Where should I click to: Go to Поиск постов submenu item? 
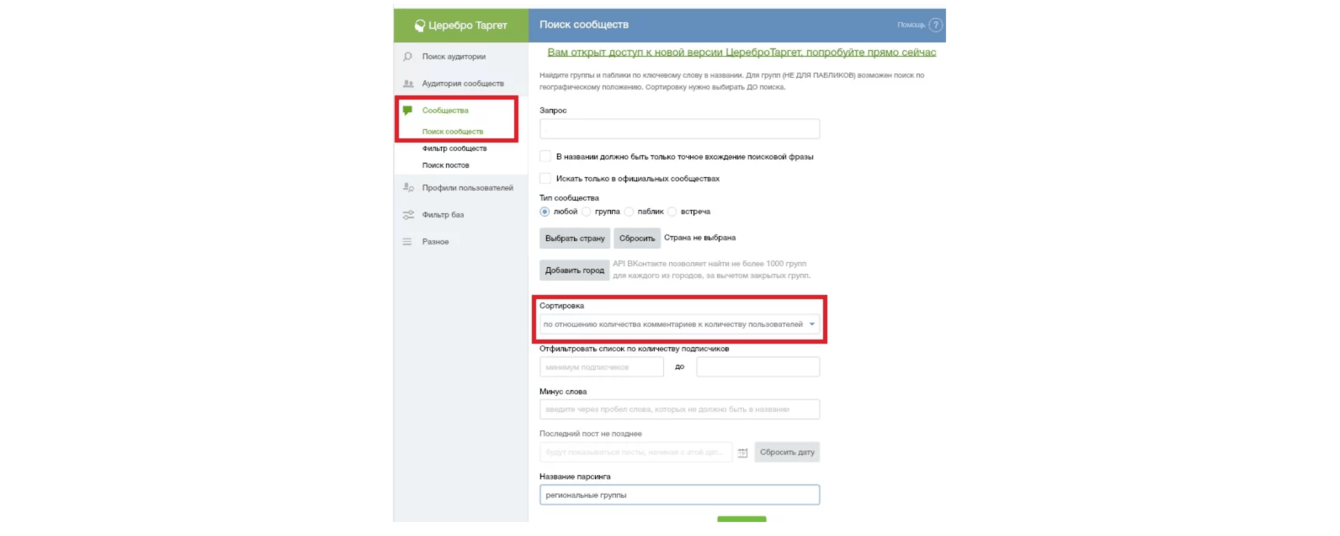tap(445, 166)
